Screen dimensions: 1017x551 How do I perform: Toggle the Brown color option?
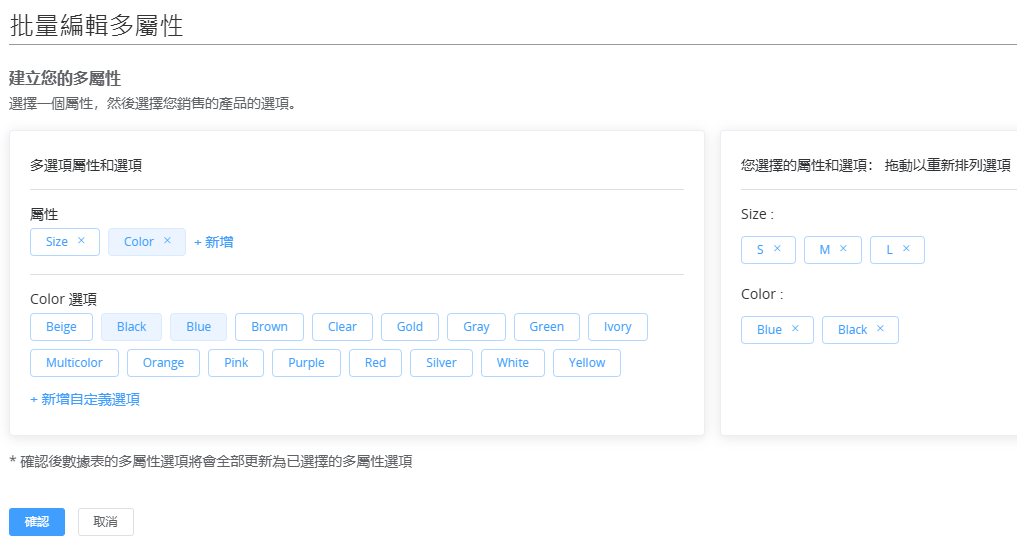click(269, 327)
